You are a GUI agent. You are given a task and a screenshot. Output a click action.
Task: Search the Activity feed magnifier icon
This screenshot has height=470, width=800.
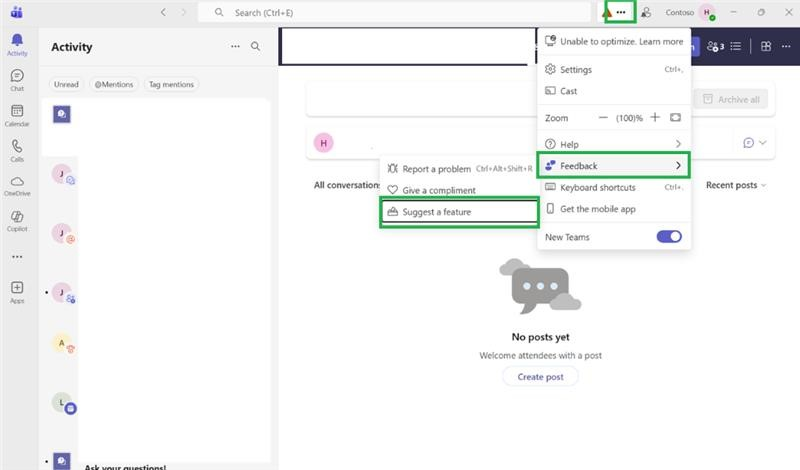255,46
